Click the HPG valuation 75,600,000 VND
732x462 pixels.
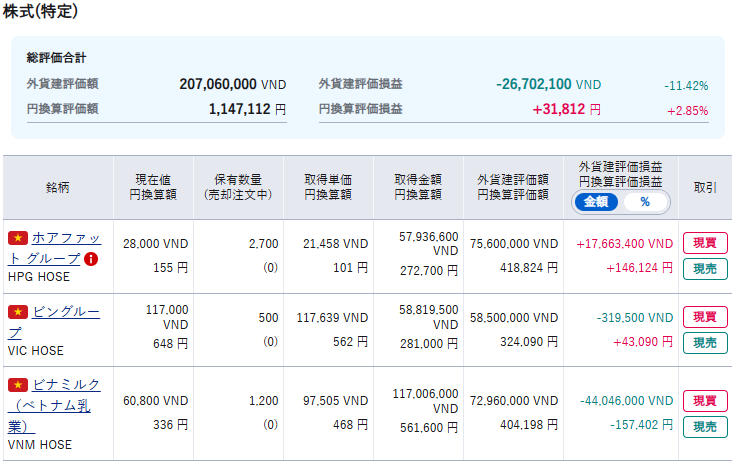(x=514, y=244)
